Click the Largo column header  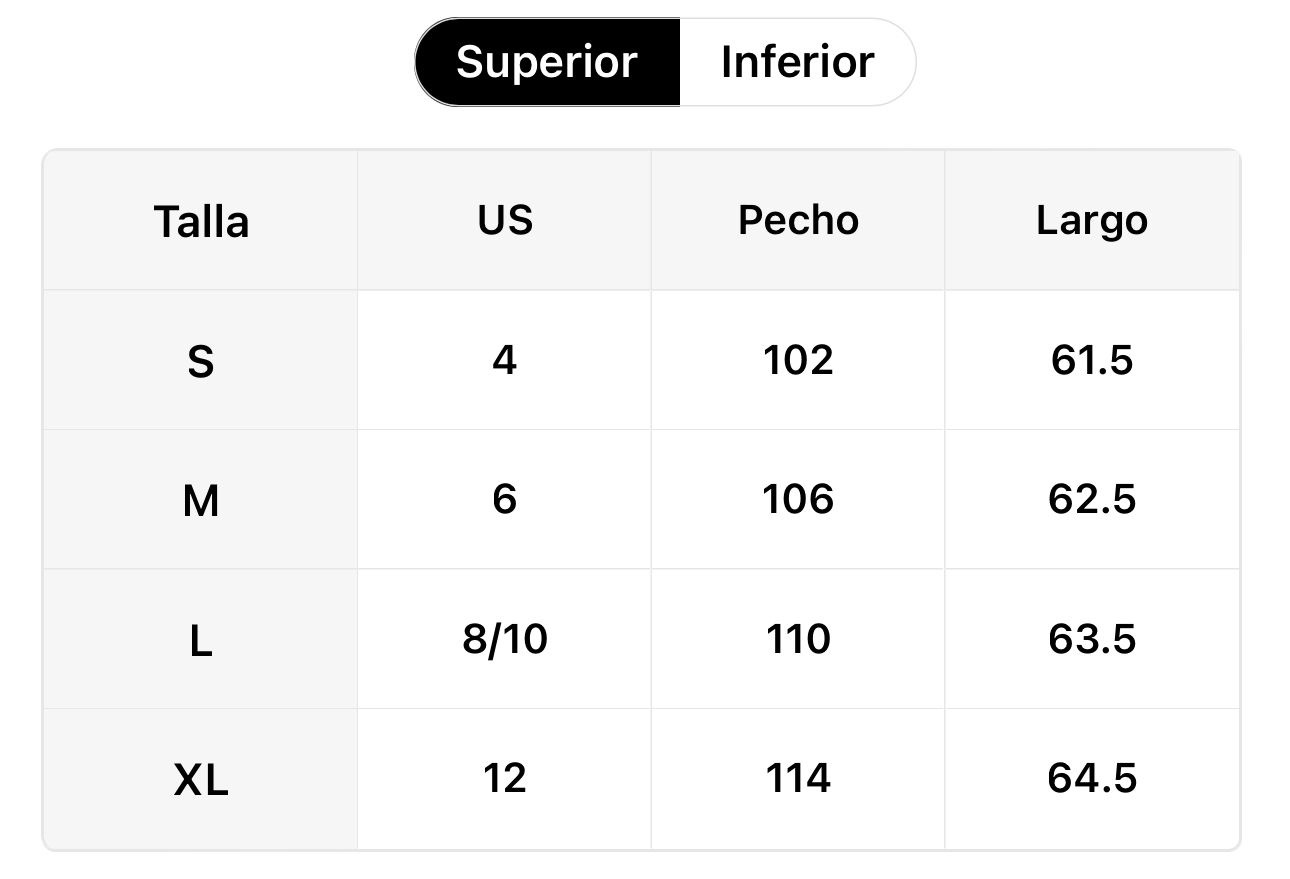tap(1092, 221)
